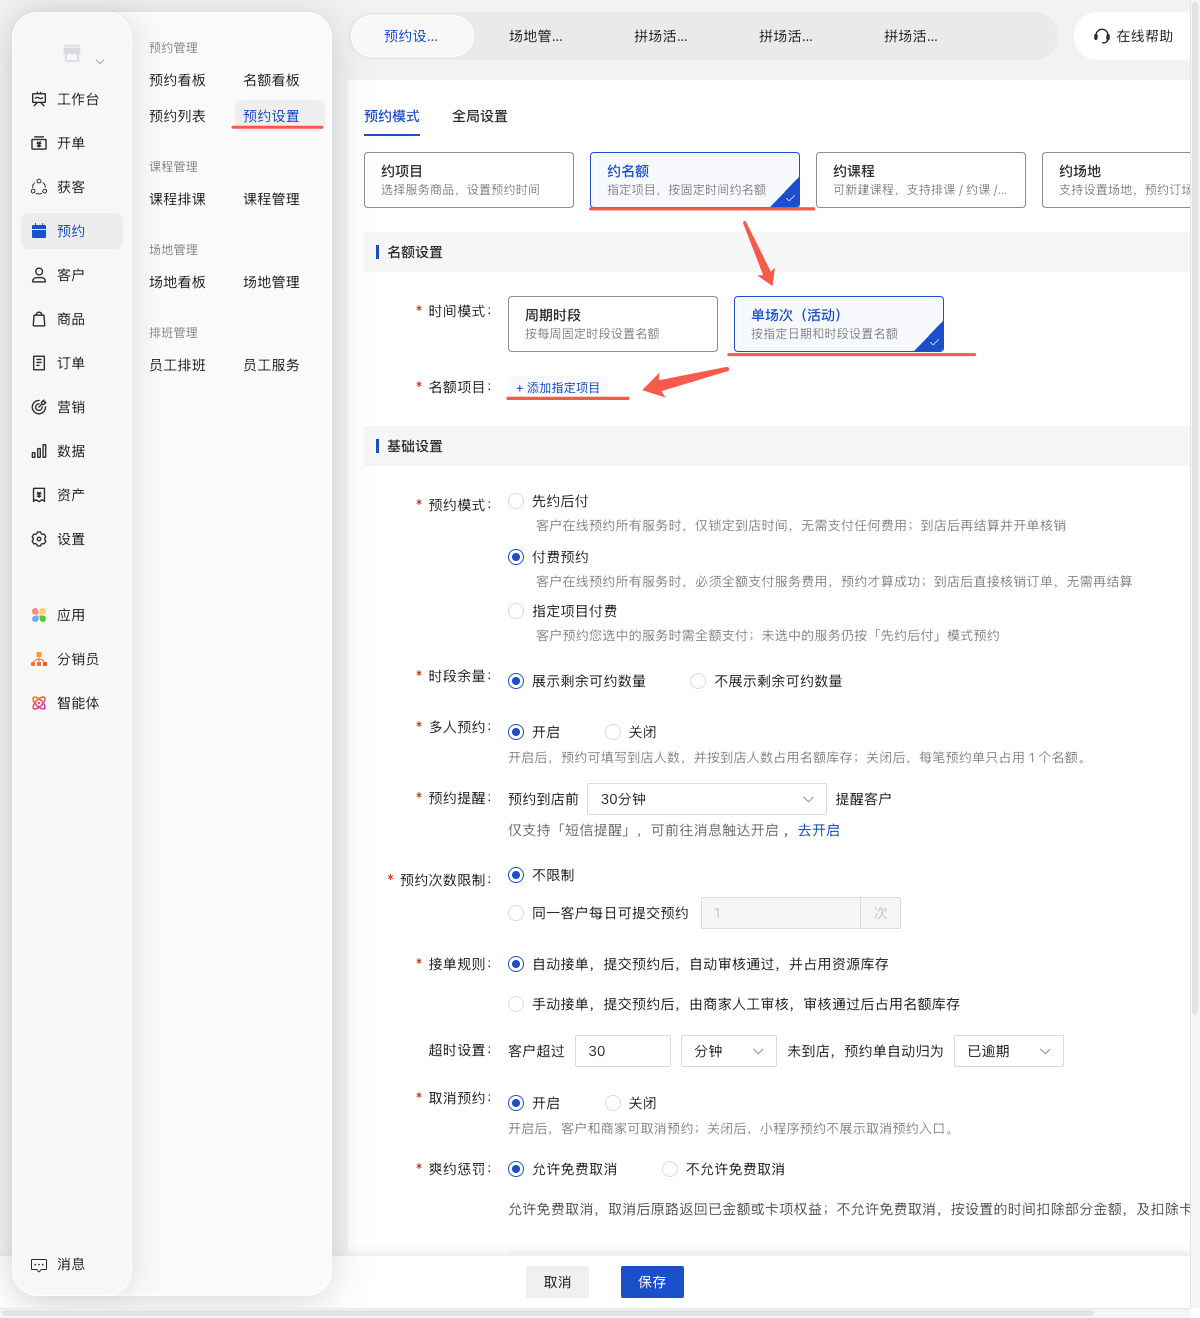
Task: Open the 分钟 time unit dropdown
Action: [x=729, y=1051]
